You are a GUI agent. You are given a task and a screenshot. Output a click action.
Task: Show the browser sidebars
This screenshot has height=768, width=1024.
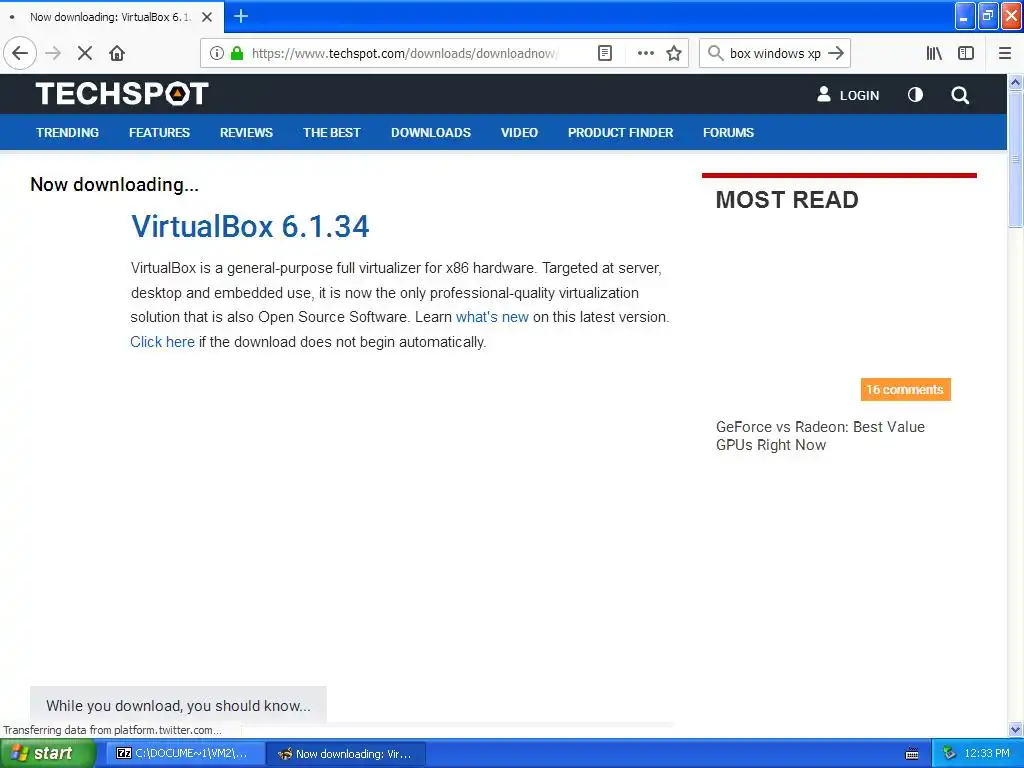point(966,53)
